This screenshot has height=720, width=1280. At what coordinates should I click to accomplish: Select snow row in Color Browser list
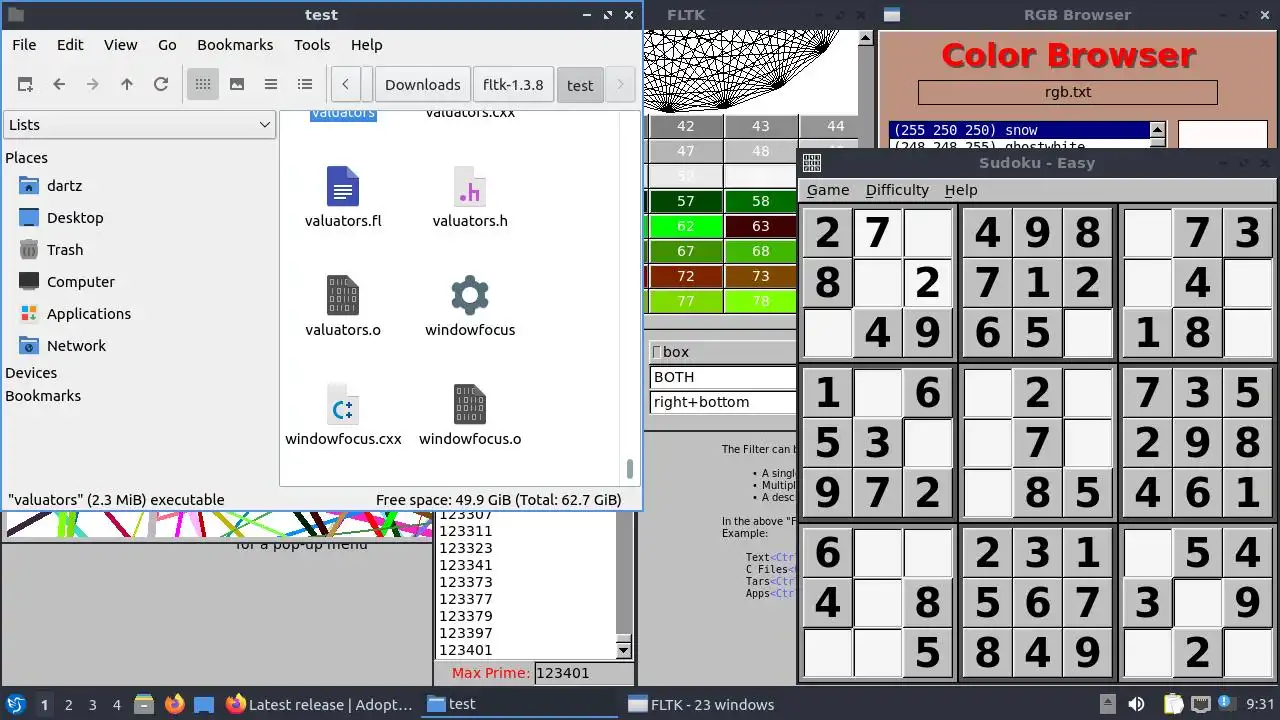click(1020, 130)
